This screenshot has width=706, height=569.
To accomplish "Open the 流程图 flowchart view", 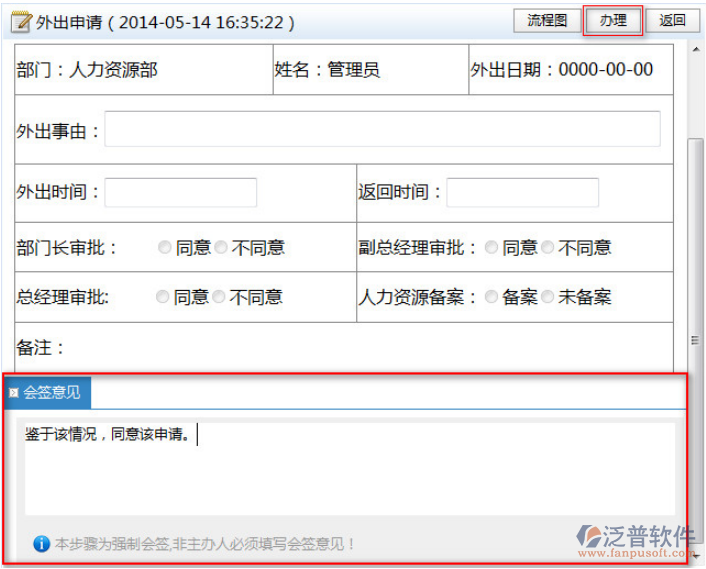I will [x=547, y=21].
